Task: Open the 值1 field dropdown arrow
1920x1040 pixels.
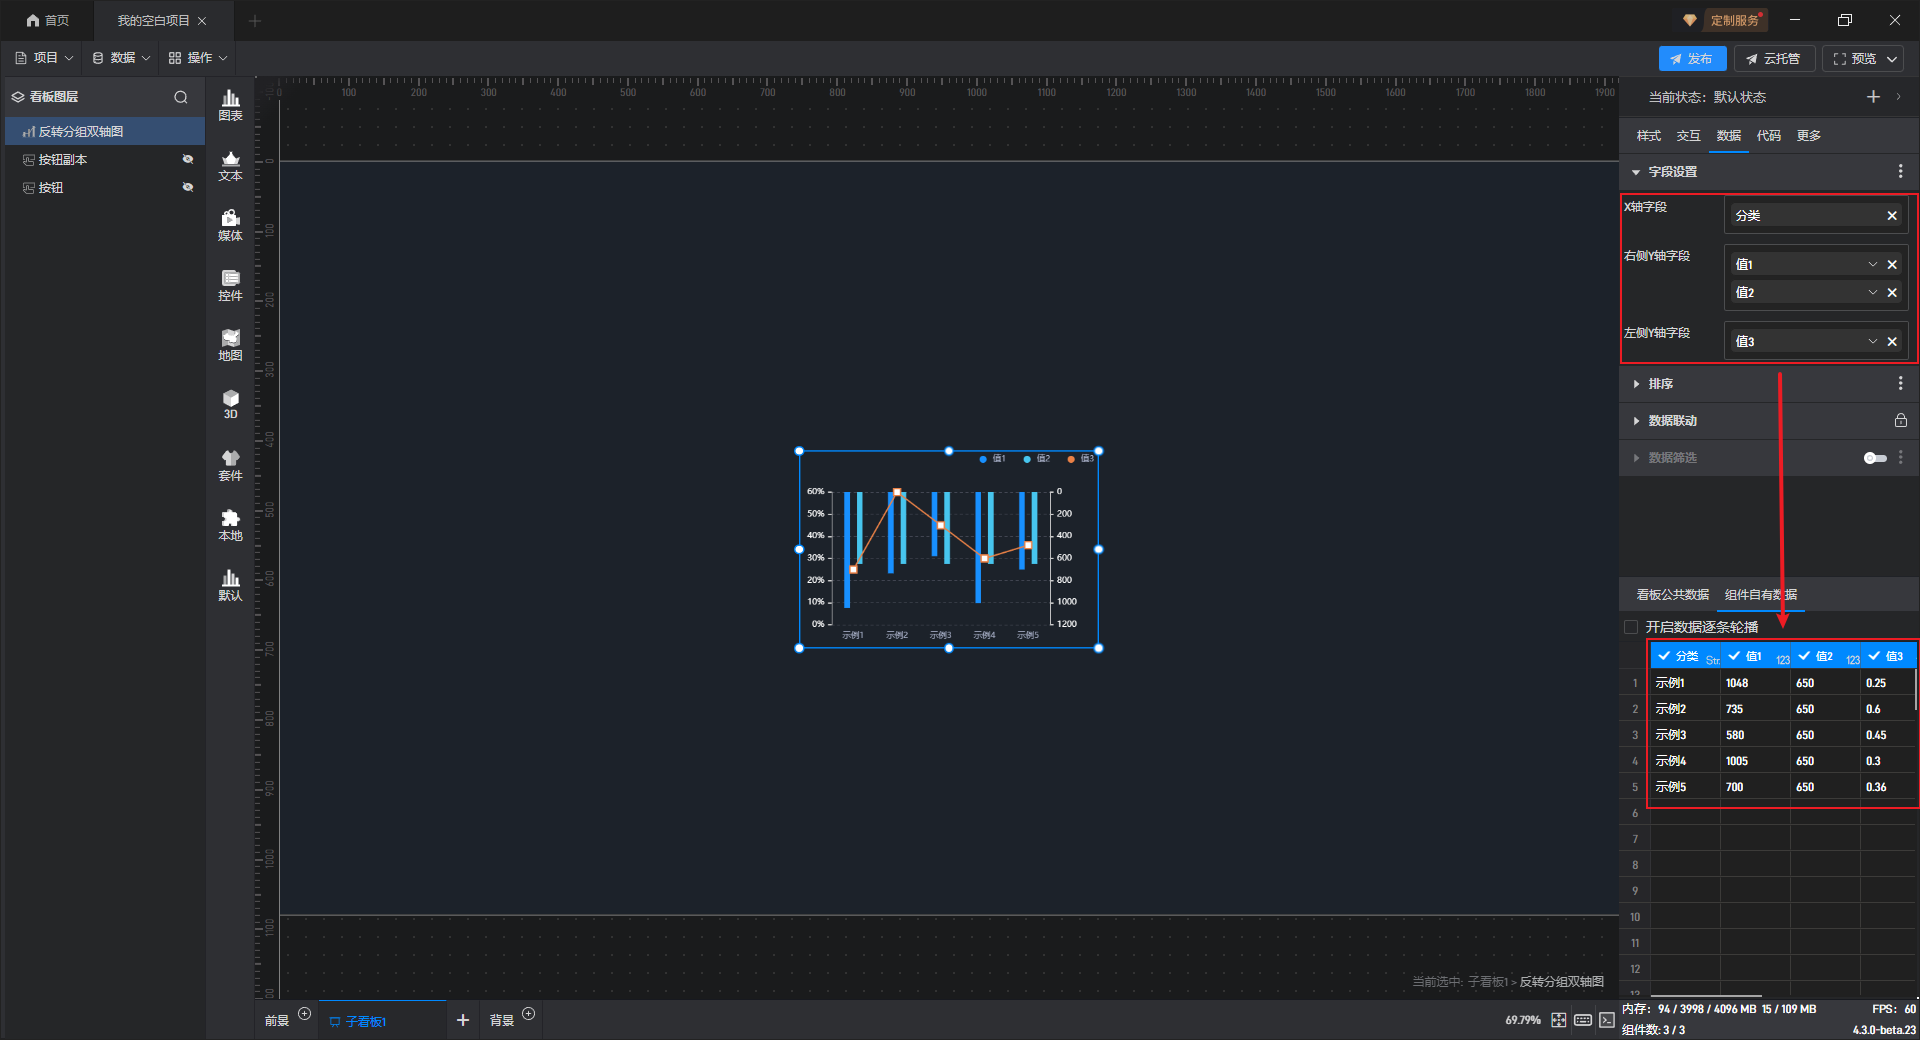Action: (x=1872, y=265)
